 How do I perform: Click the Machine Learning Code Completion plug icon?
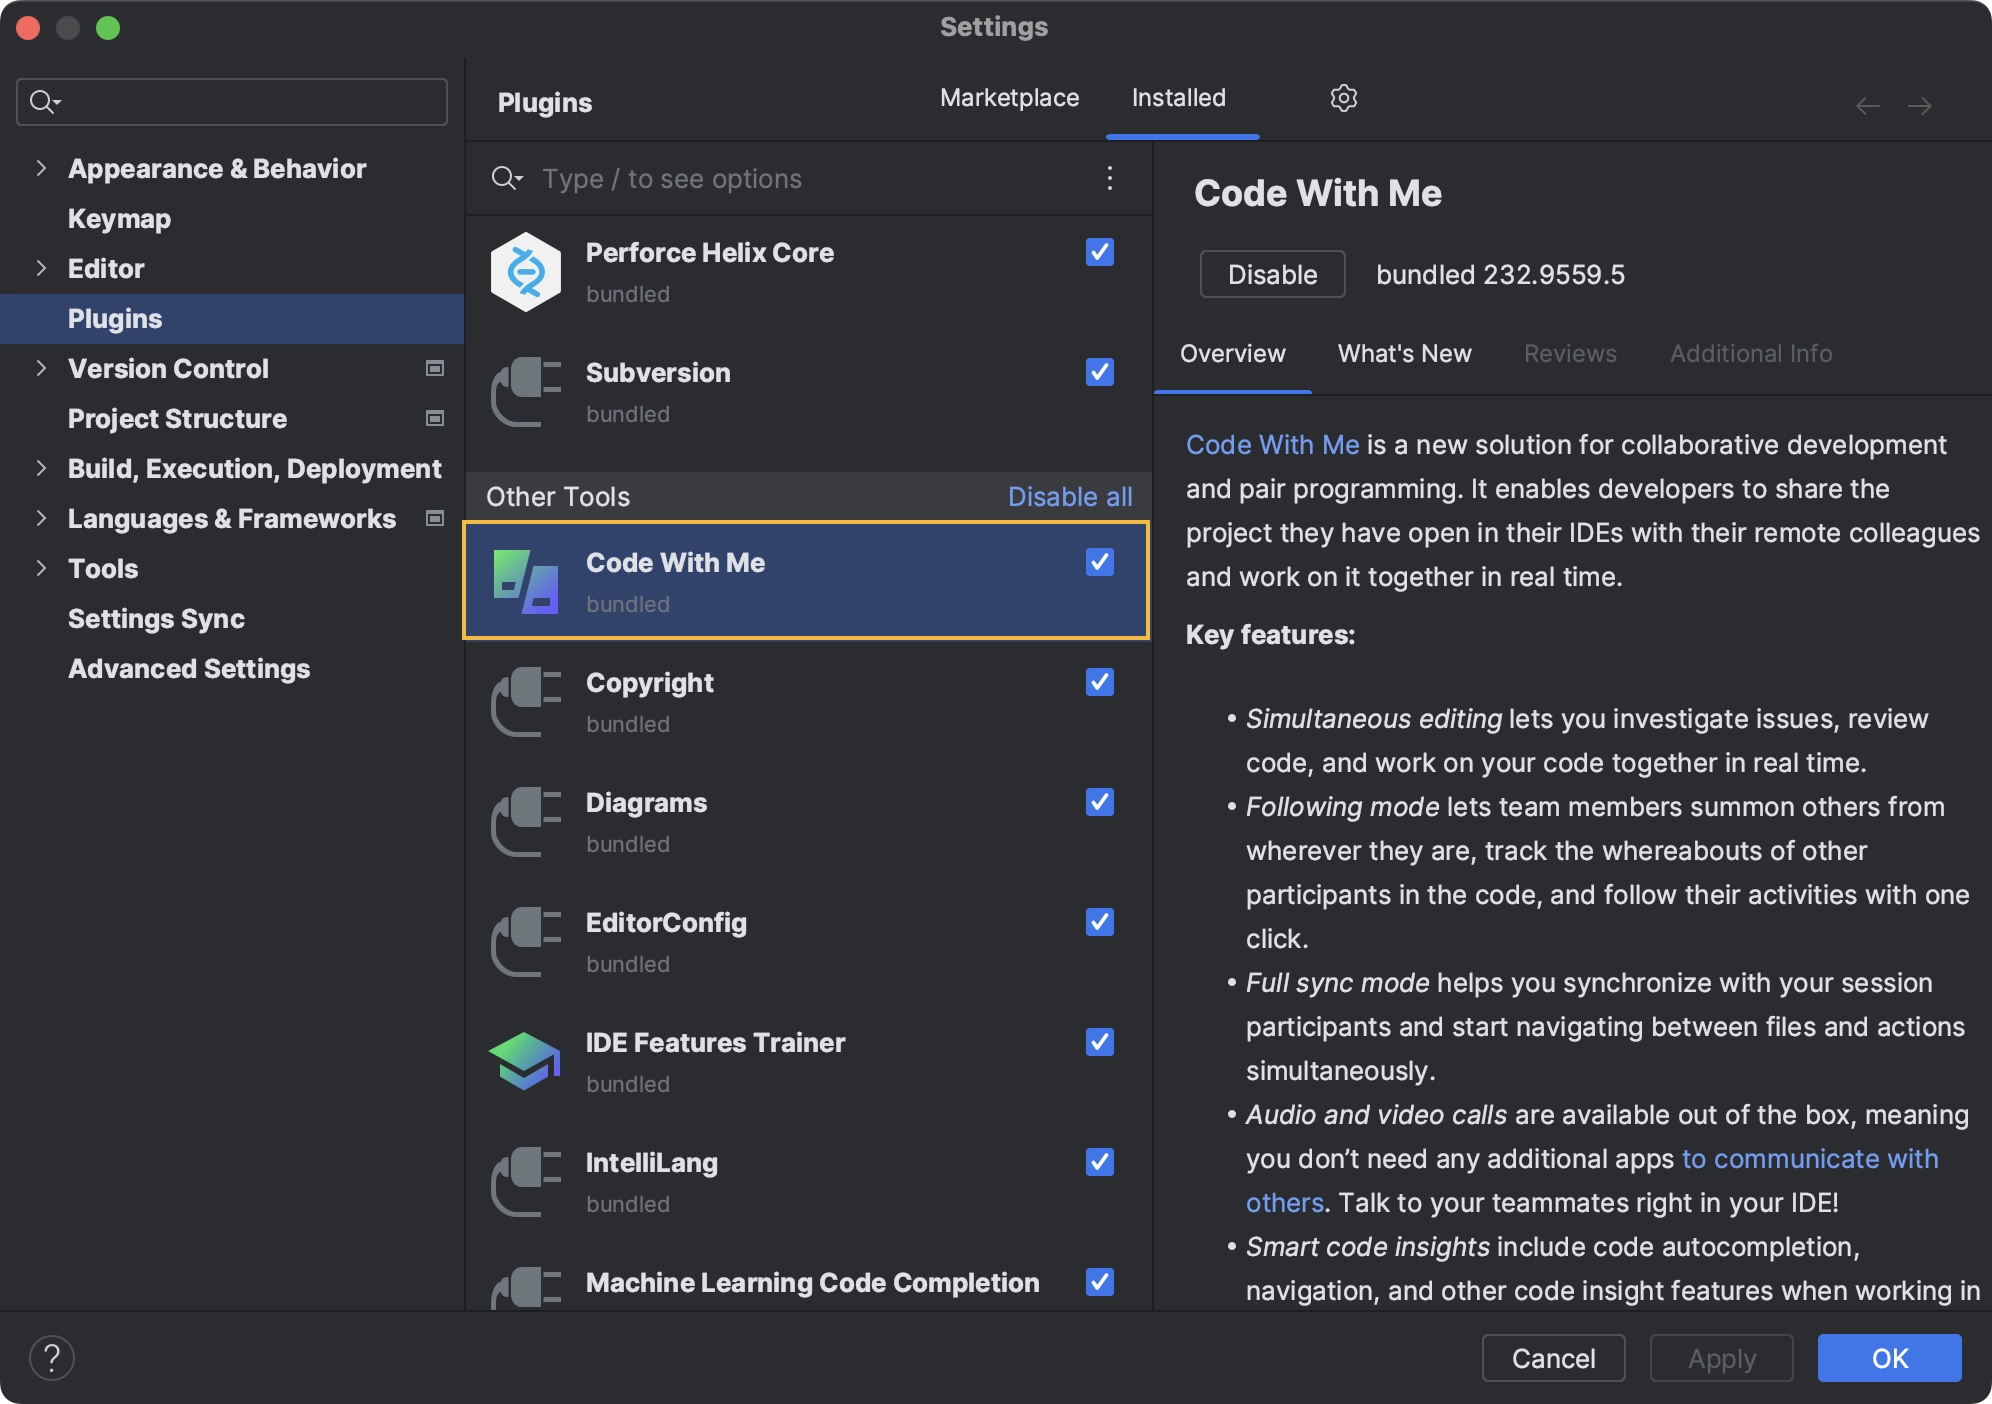526,1288
